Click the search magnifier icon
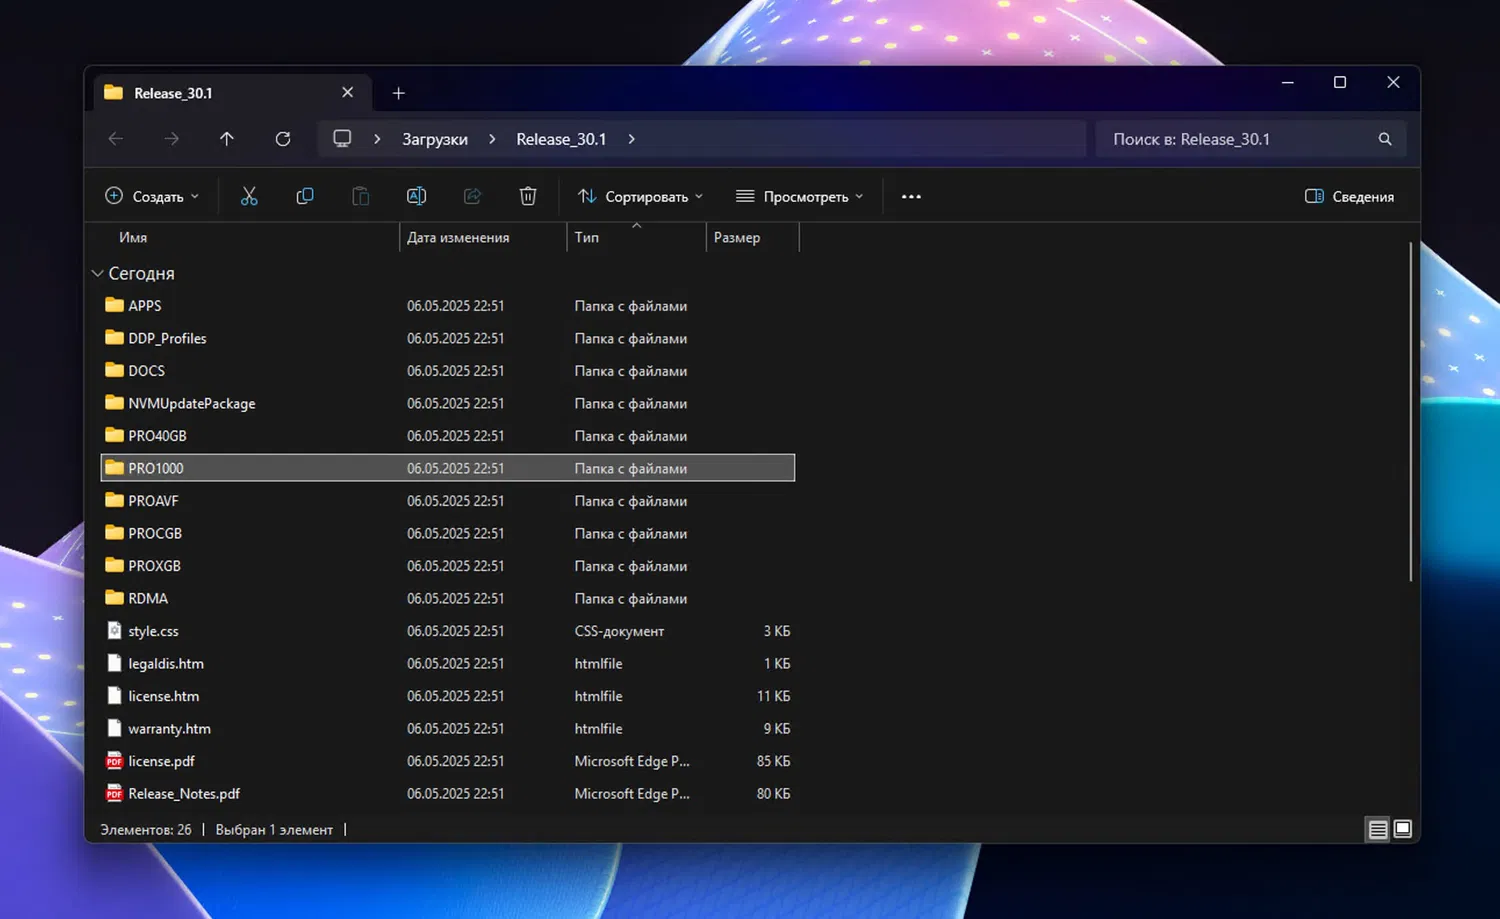The width and height of the screenshot is (1500, 919). point(1385,139)
